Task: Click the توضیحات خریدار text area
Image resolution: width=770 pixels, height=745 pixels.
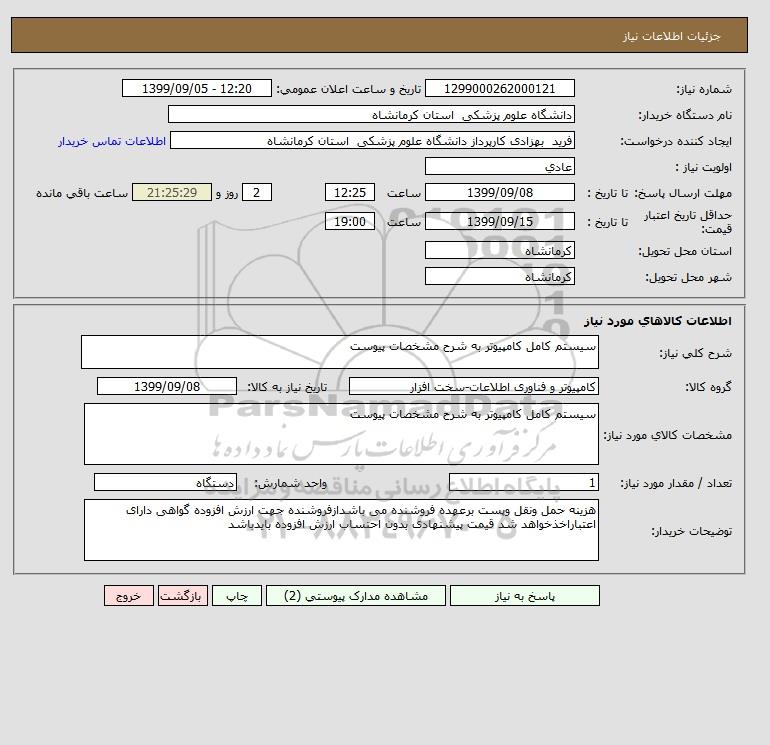Action: tap(341, 530)
